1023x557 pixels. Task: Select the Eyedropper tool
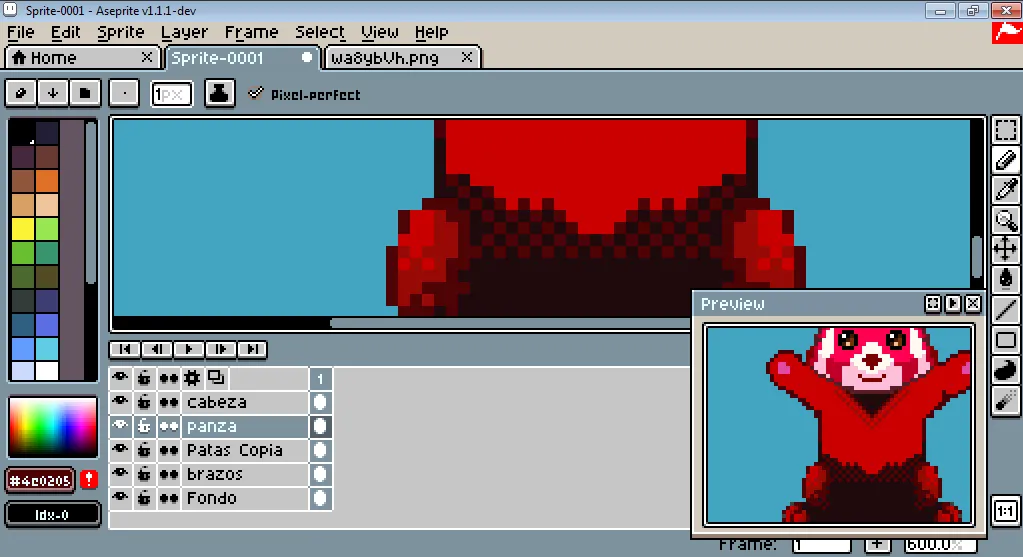point(1005,190)
